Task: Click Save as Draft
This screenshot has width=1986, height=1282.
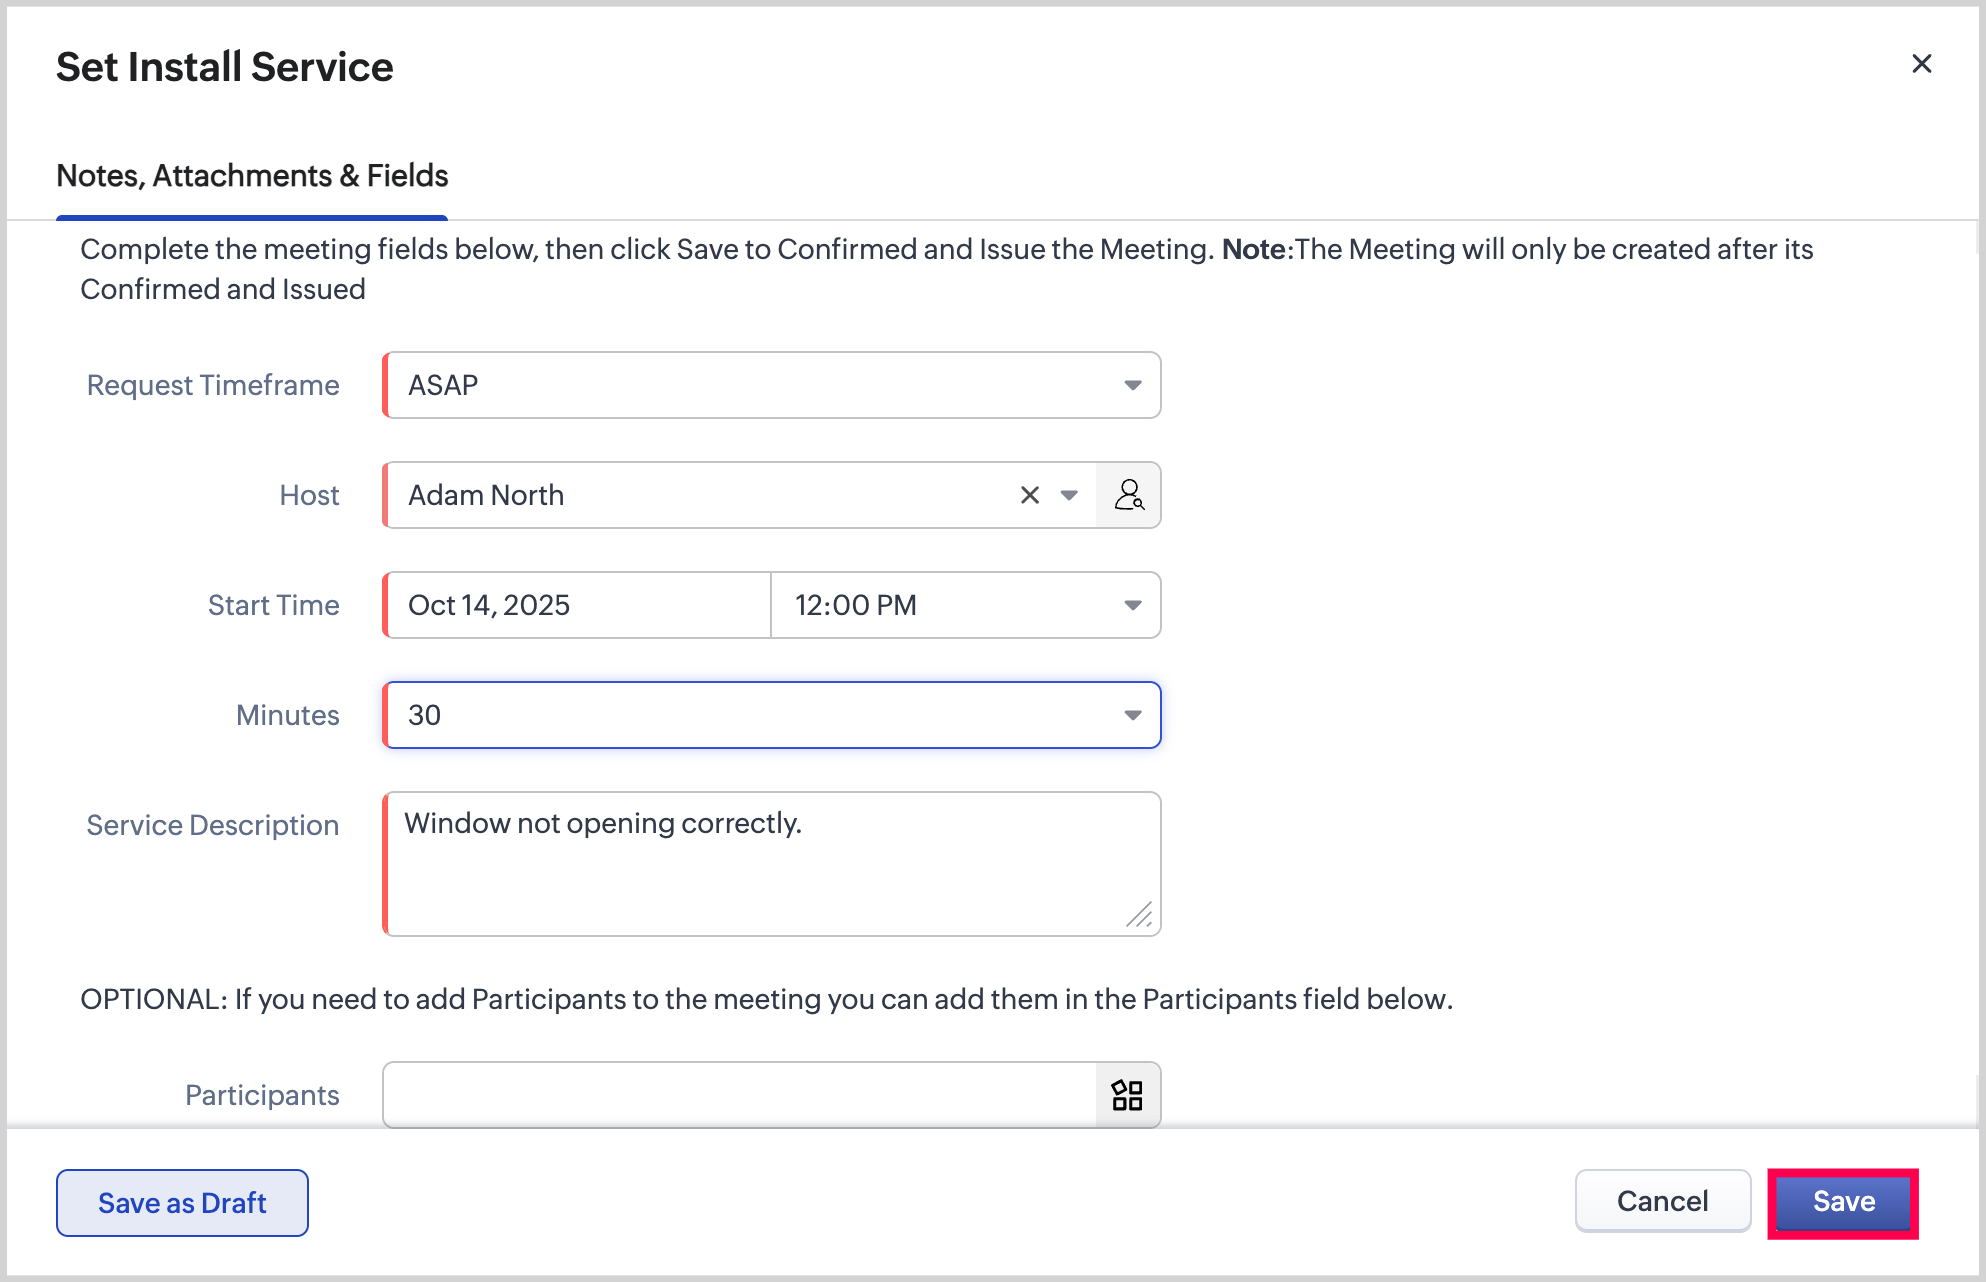Action: [182, 1203]
